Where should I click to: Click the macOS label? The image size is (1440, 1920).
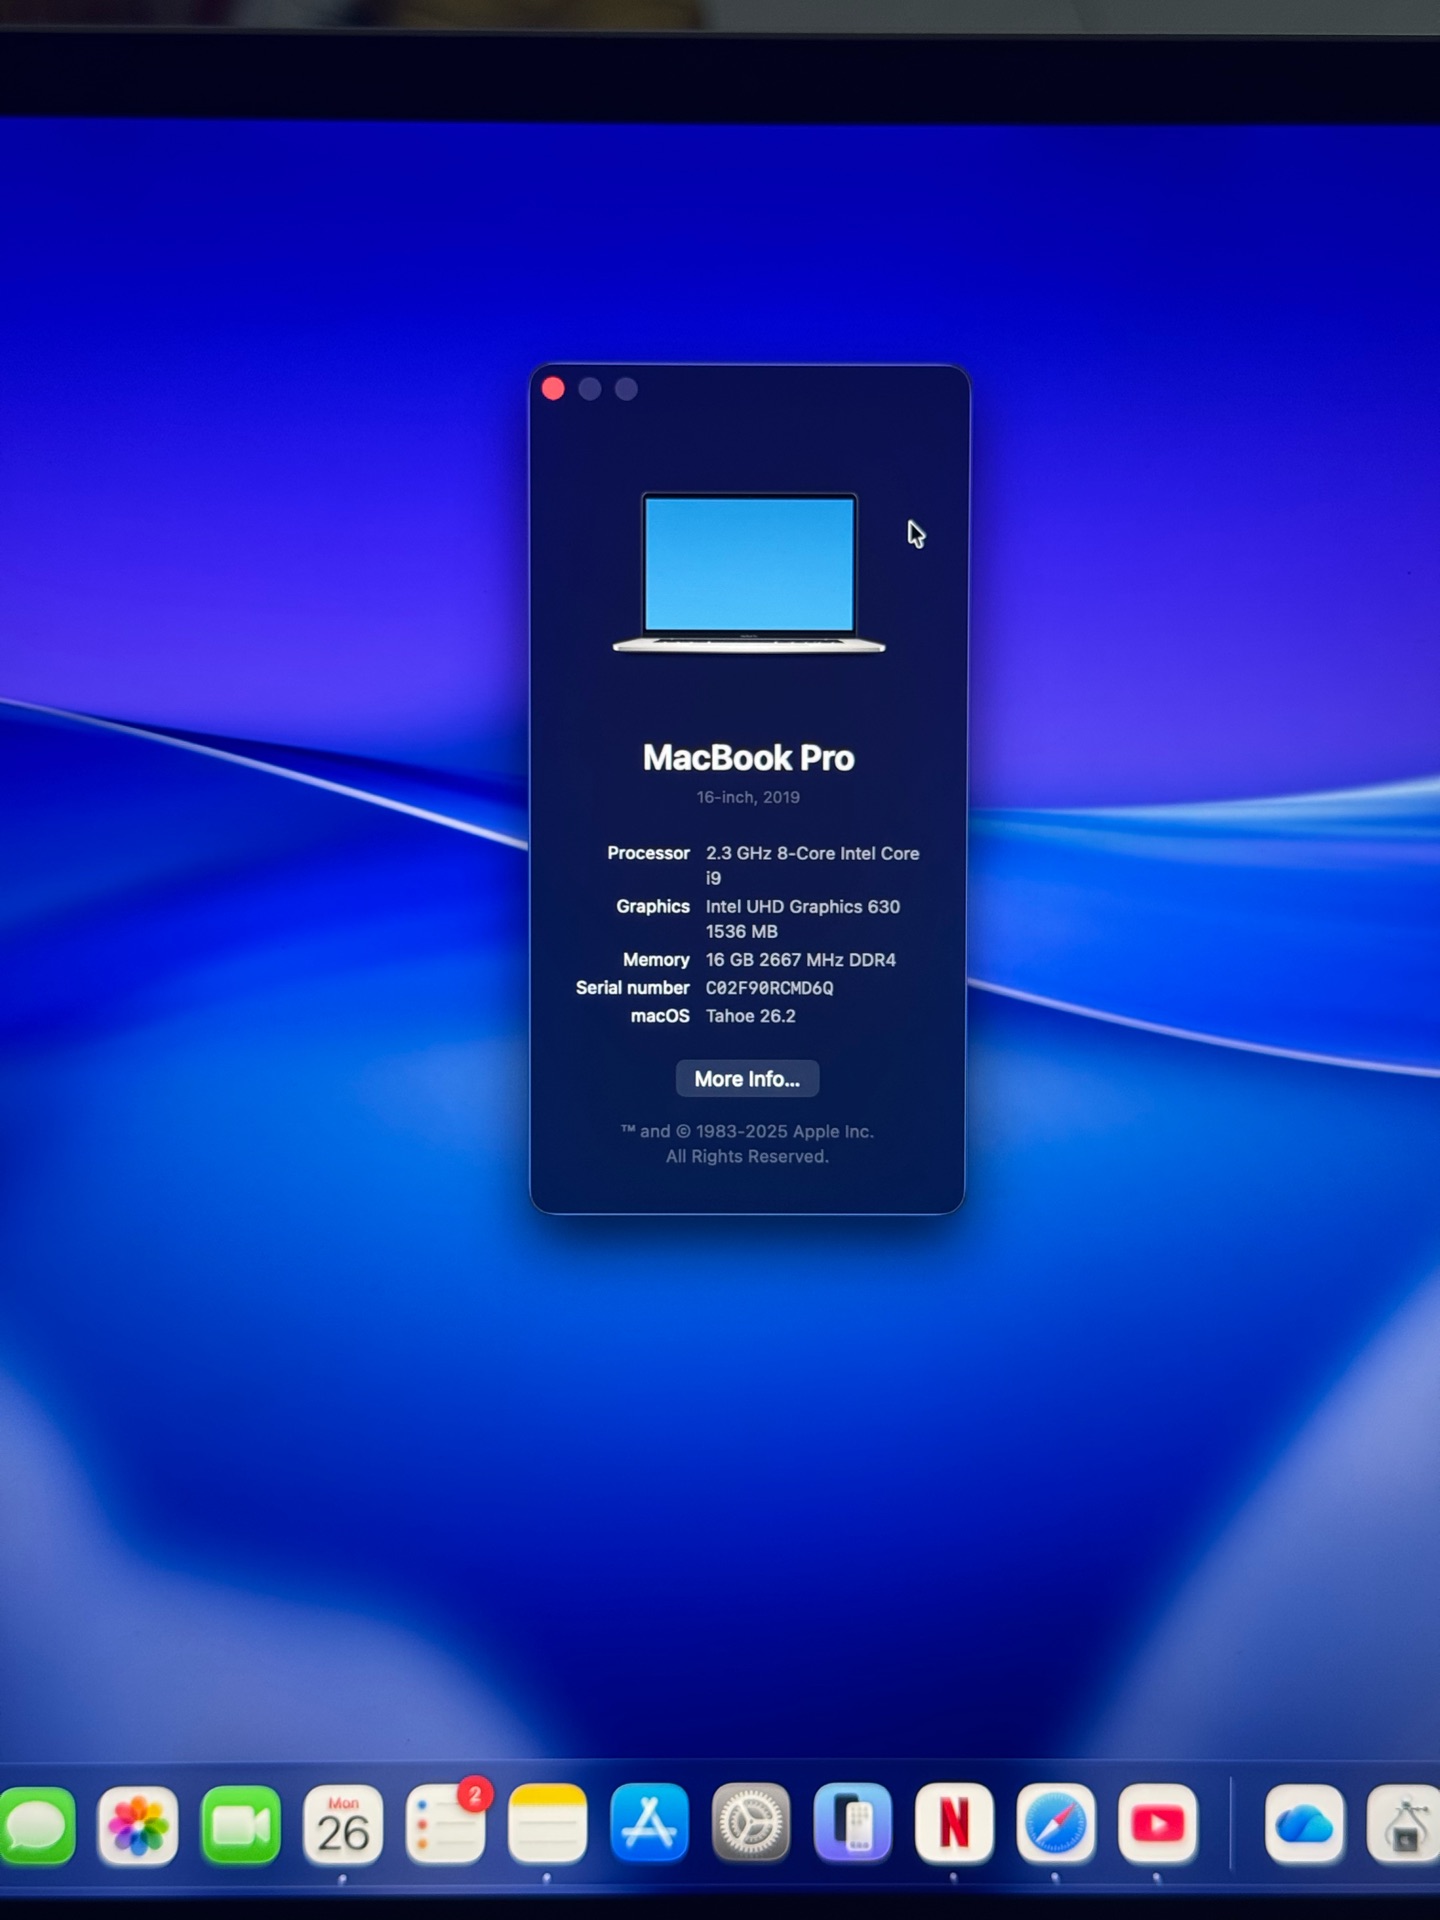[660, 1016]
